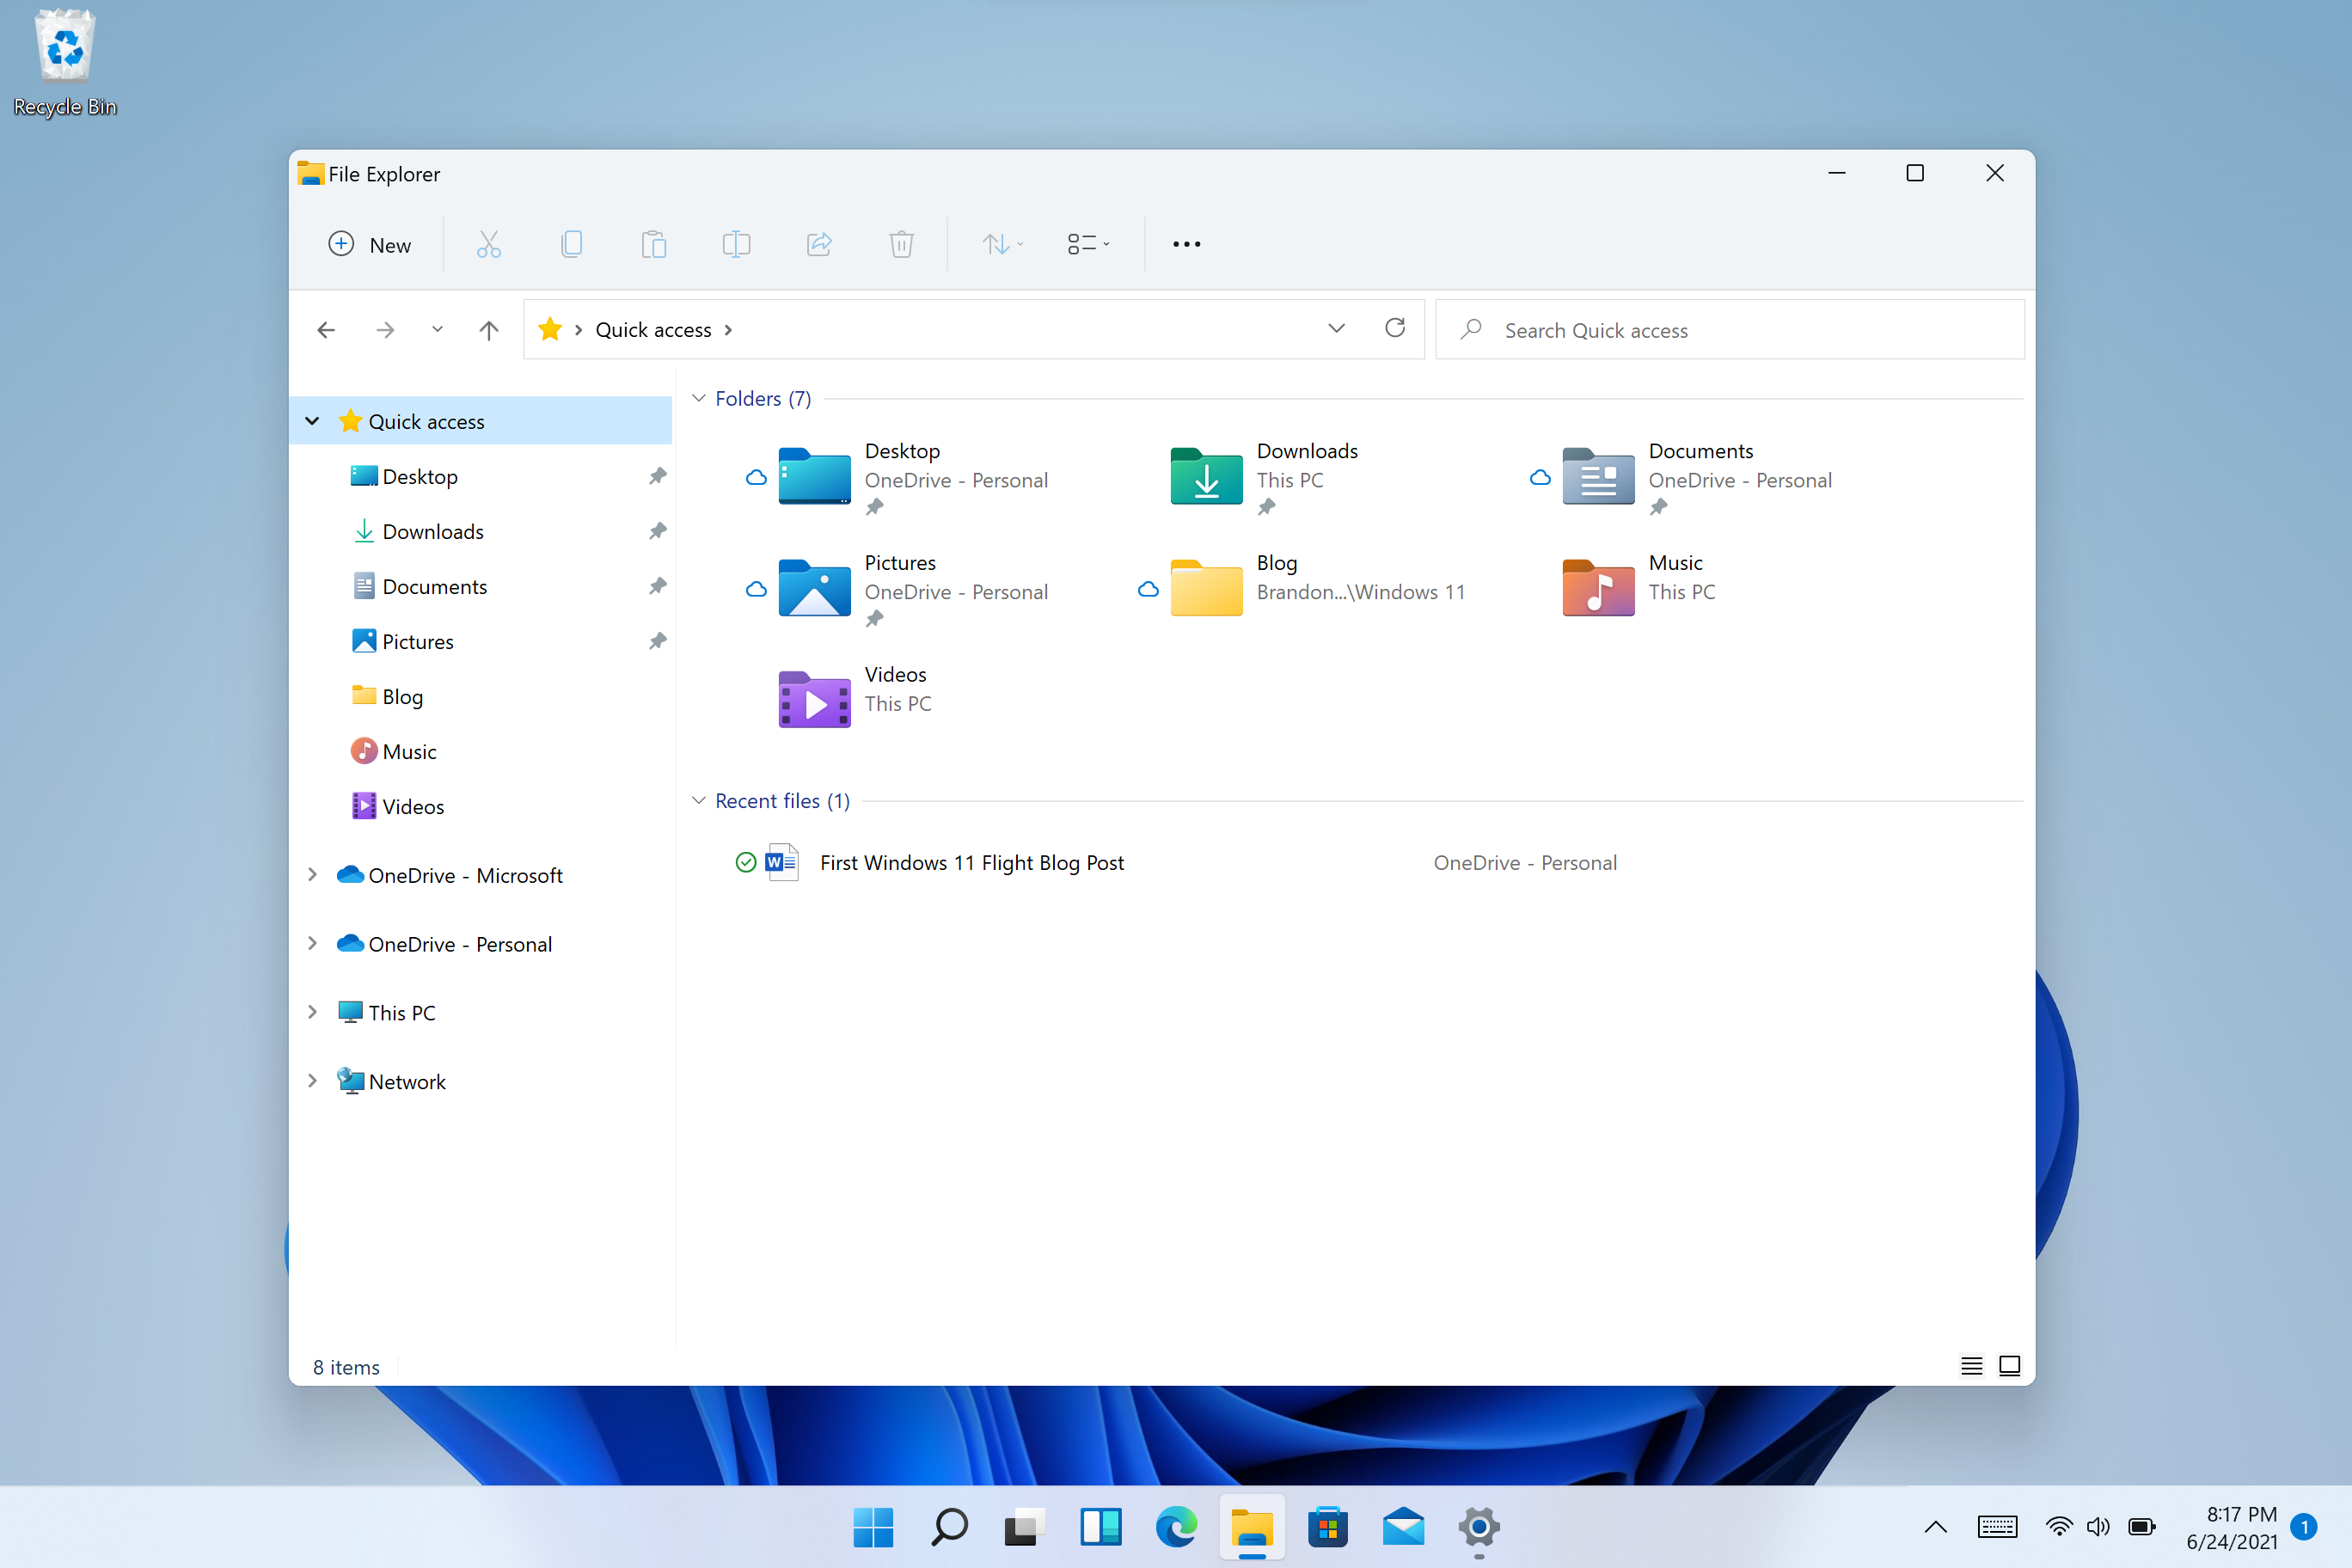The image size is (2352, 1568).
Task: Click the Share icon in toolbar
Action: (818, 243)
